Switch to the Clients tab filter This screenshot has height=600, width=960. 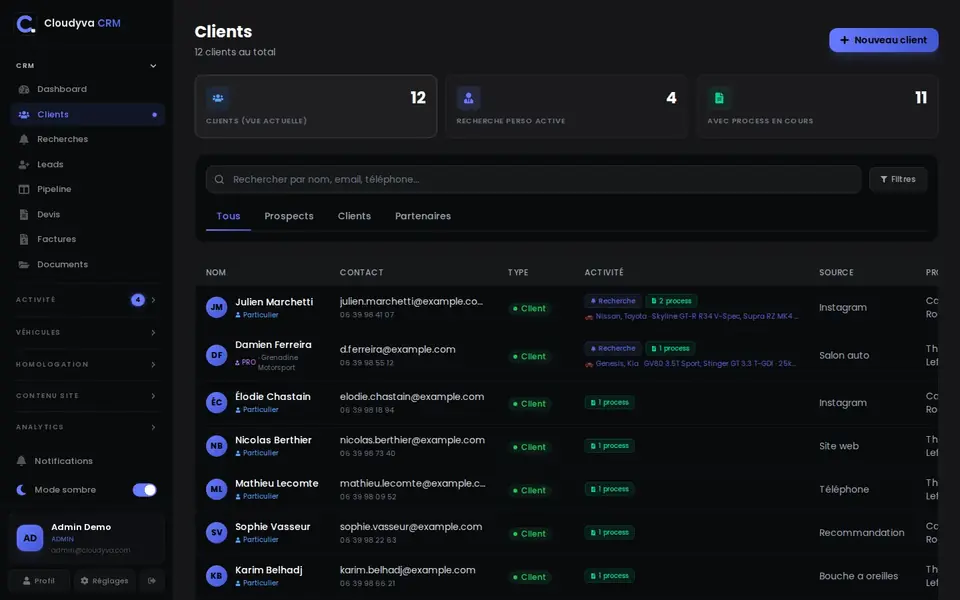tap(354, 216)
